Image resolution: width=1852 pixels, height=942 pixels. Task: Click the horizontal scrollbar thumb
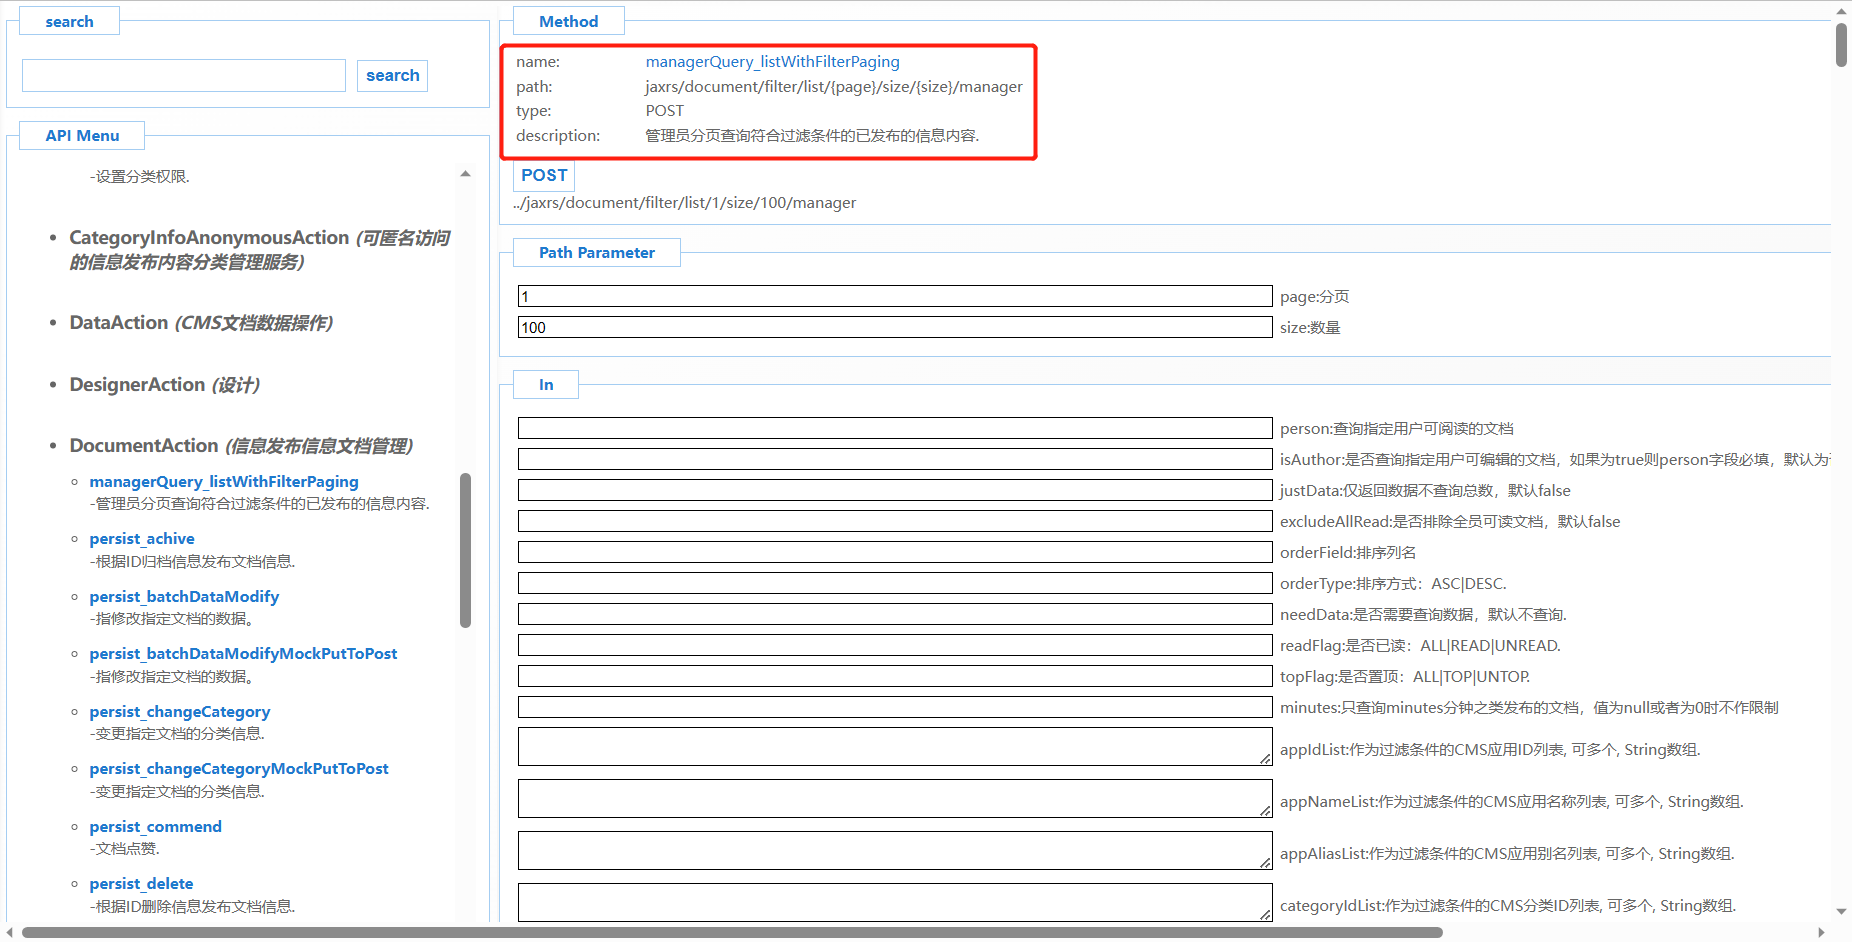coord(732,933)
